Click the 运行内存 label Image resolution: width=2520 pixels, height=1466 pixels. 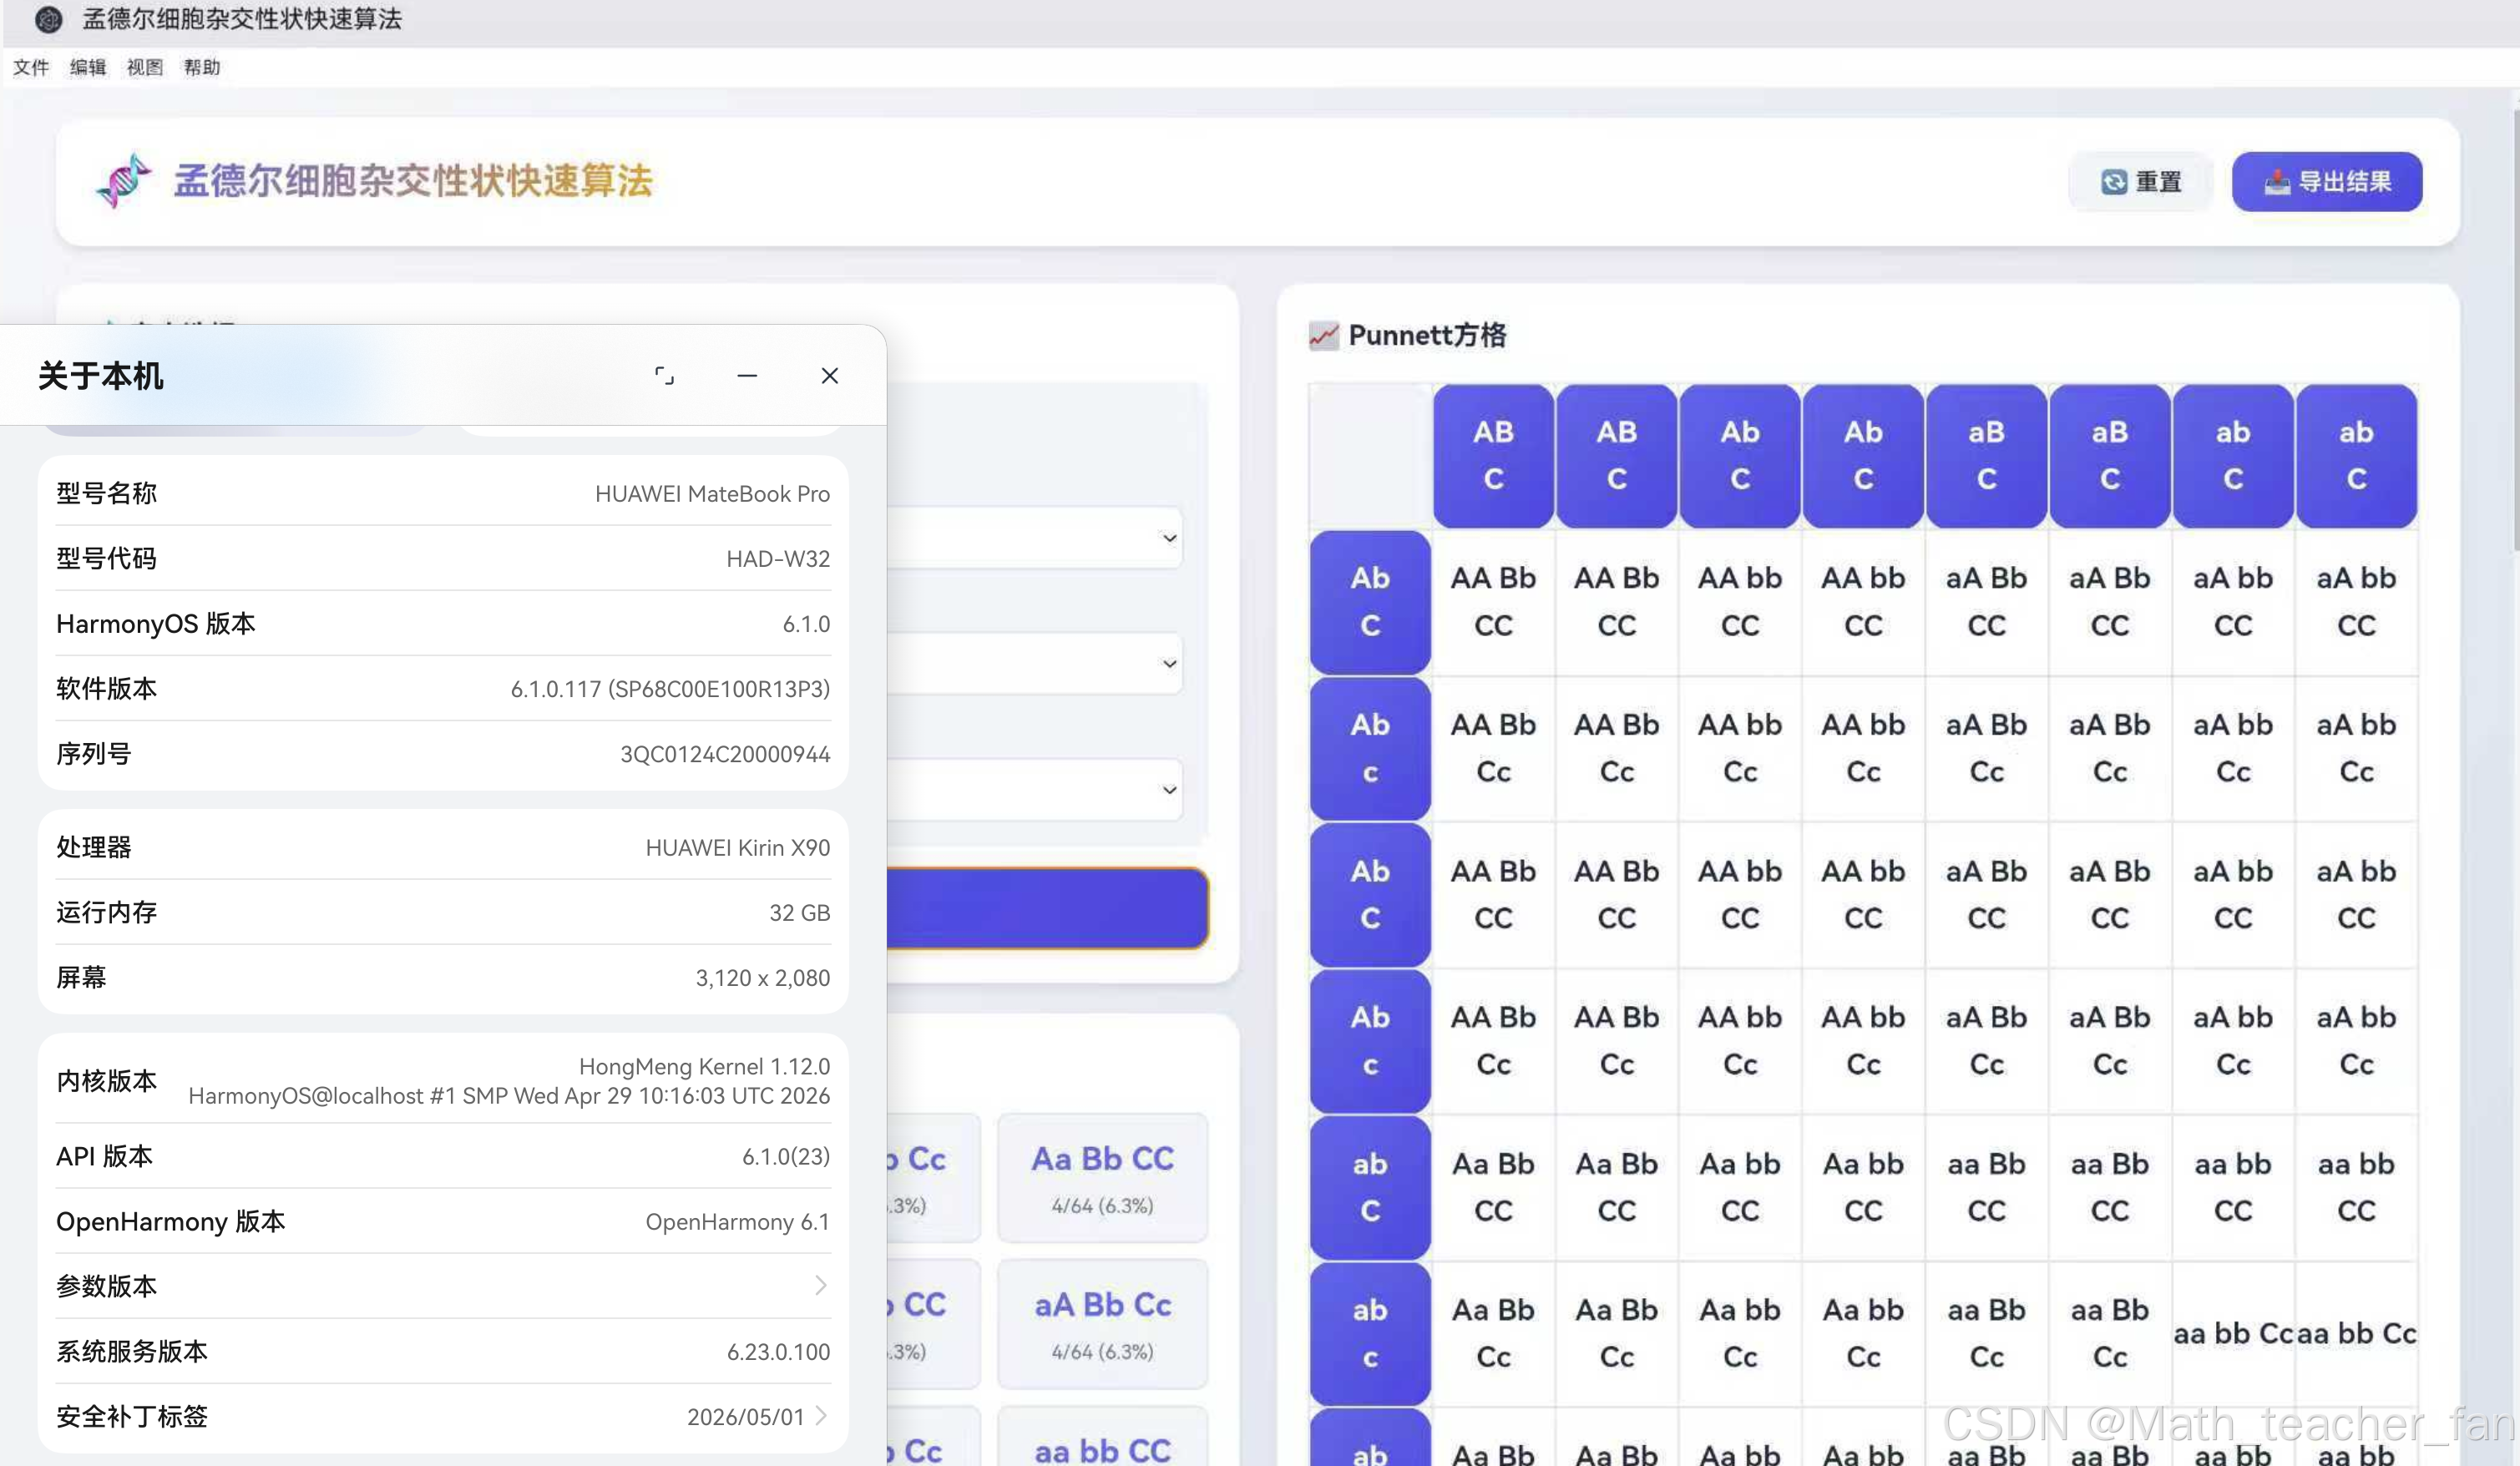pos(106,913)
